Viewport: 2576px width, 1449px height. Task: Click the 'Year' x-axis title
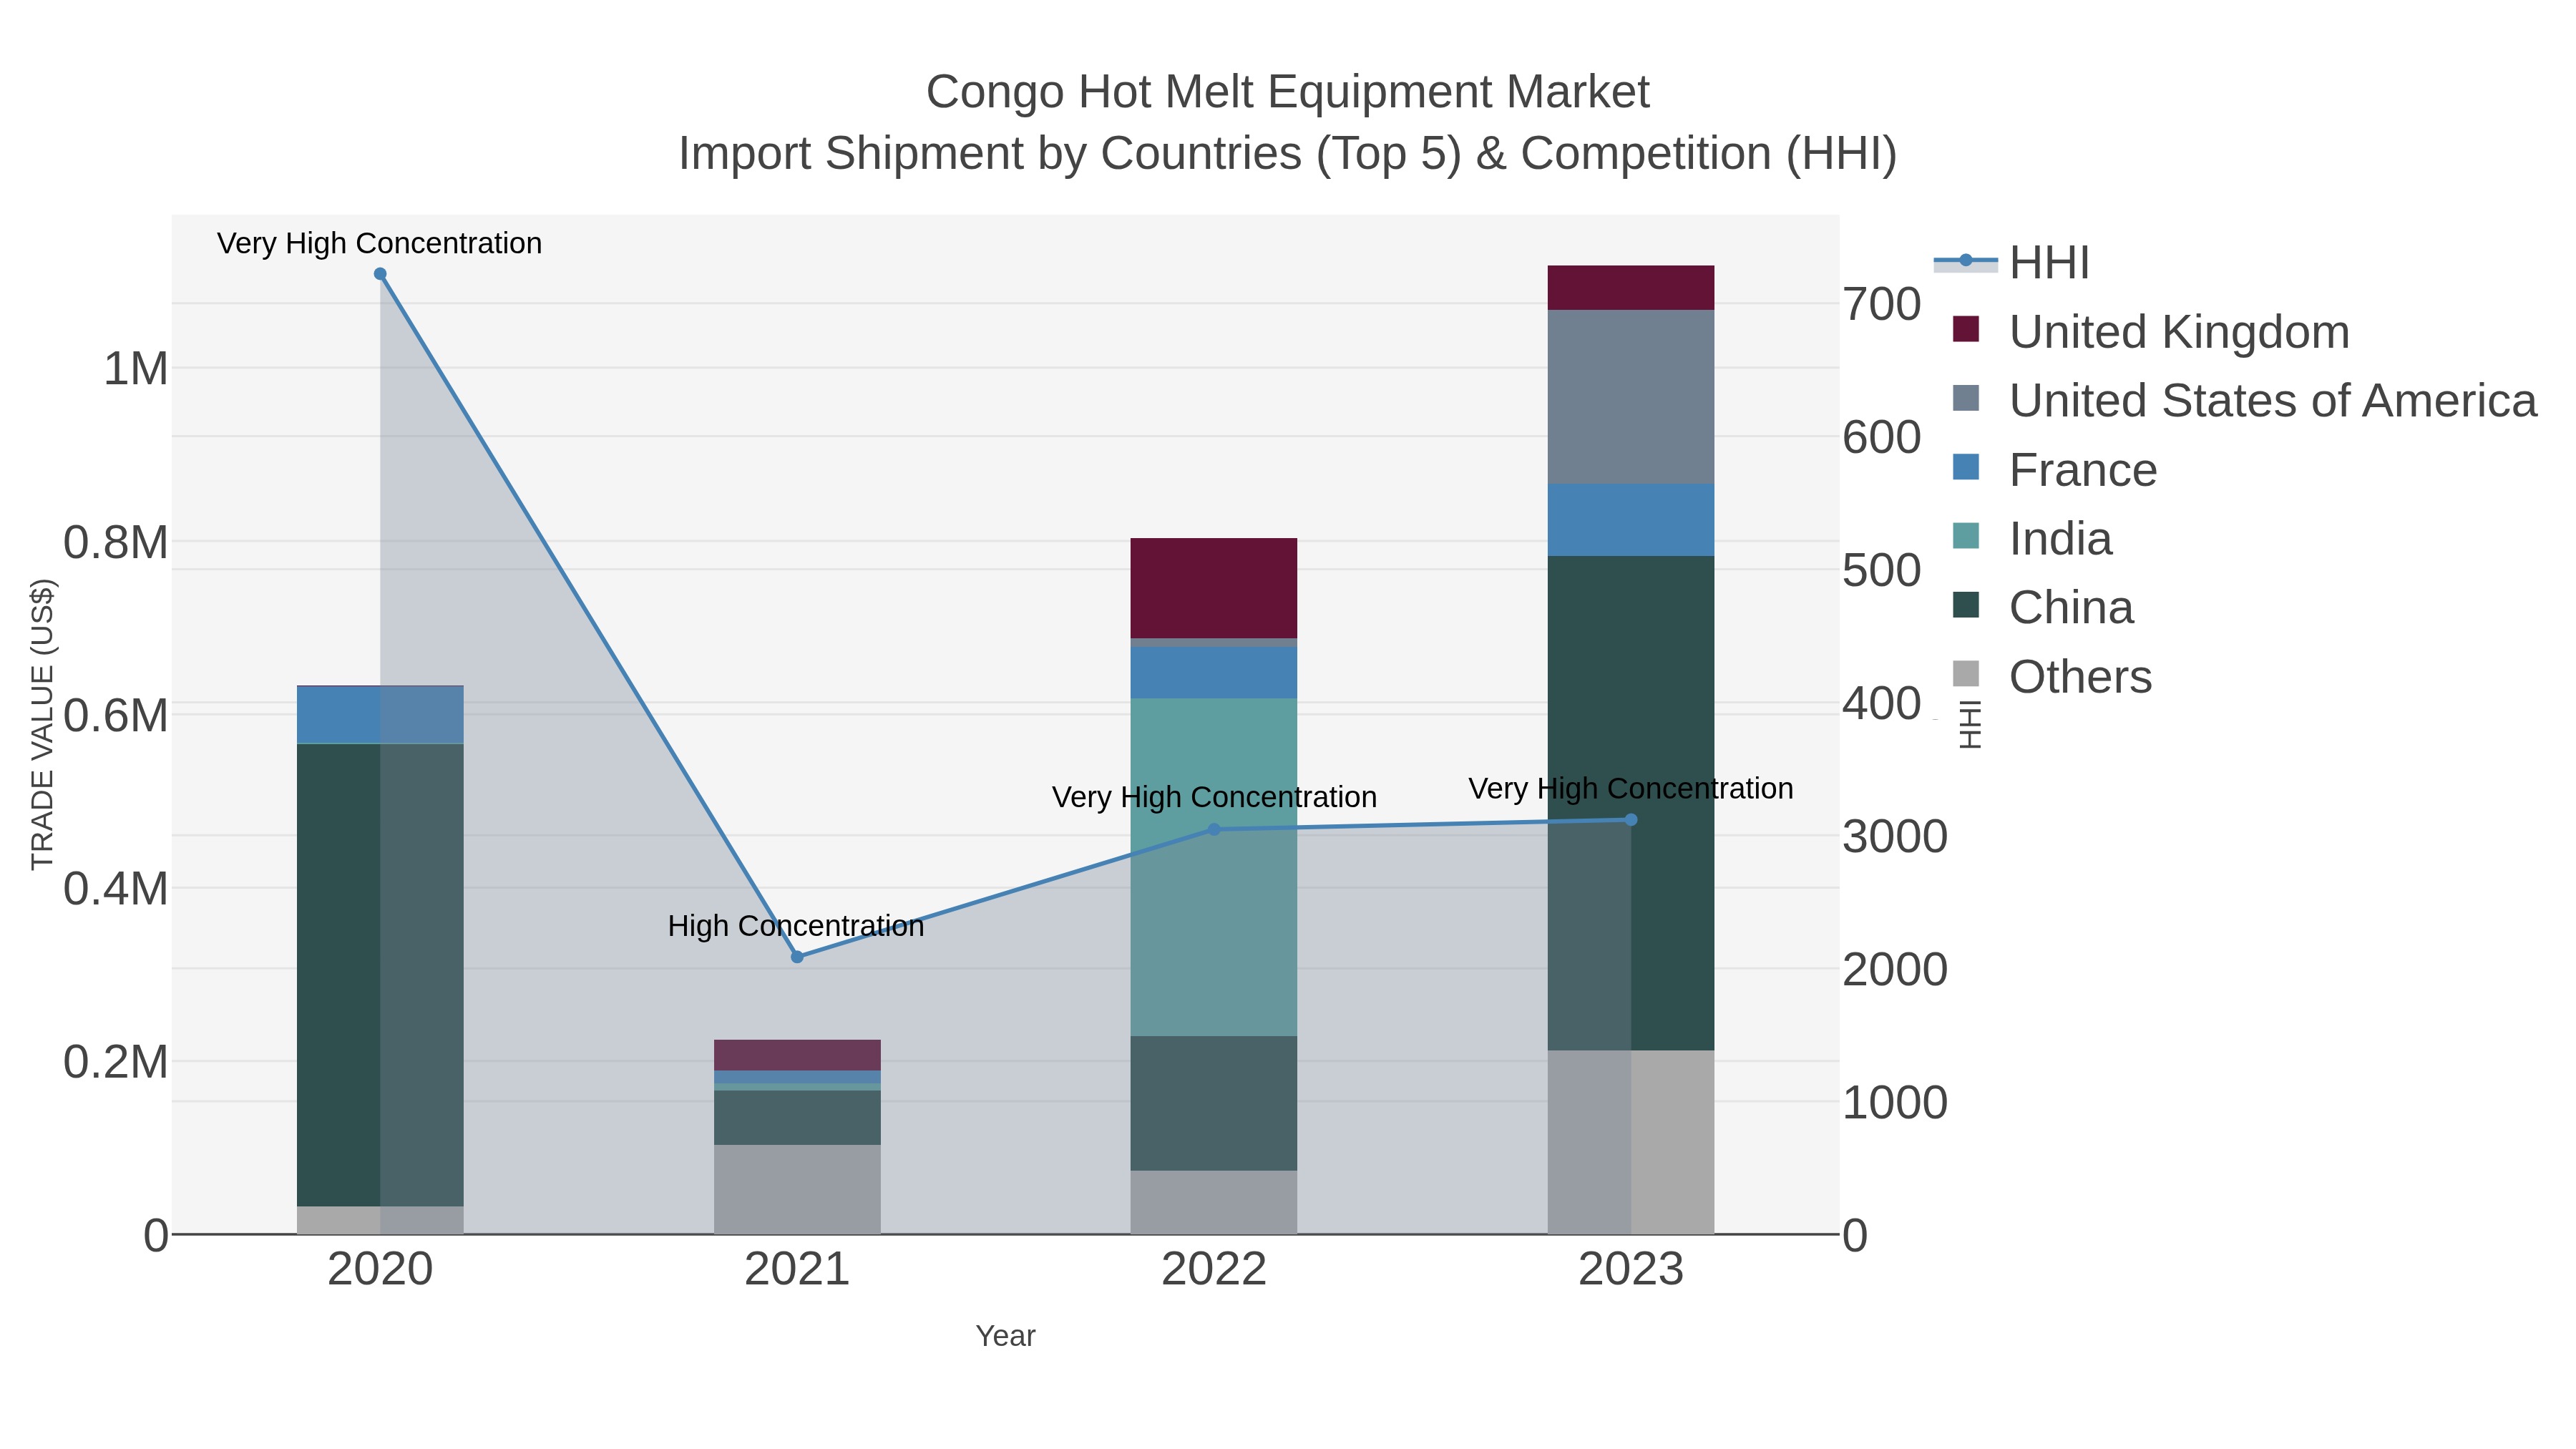tap(1005, 1335)
